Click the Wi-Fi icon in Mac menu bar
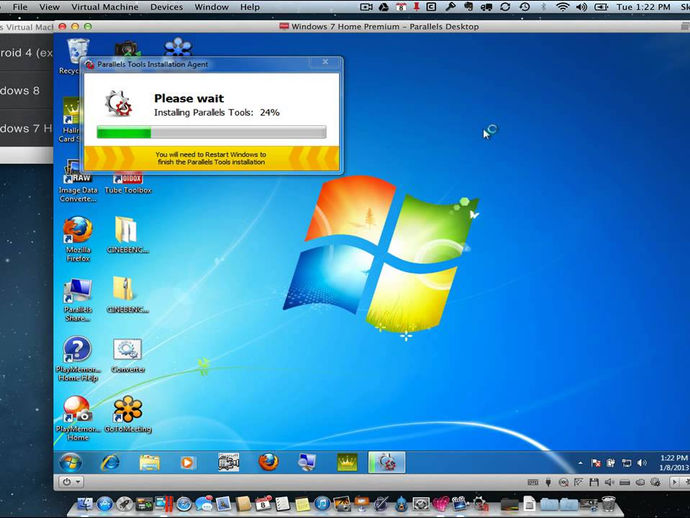The width and height of the screenshot is (690, 518). 562,7
